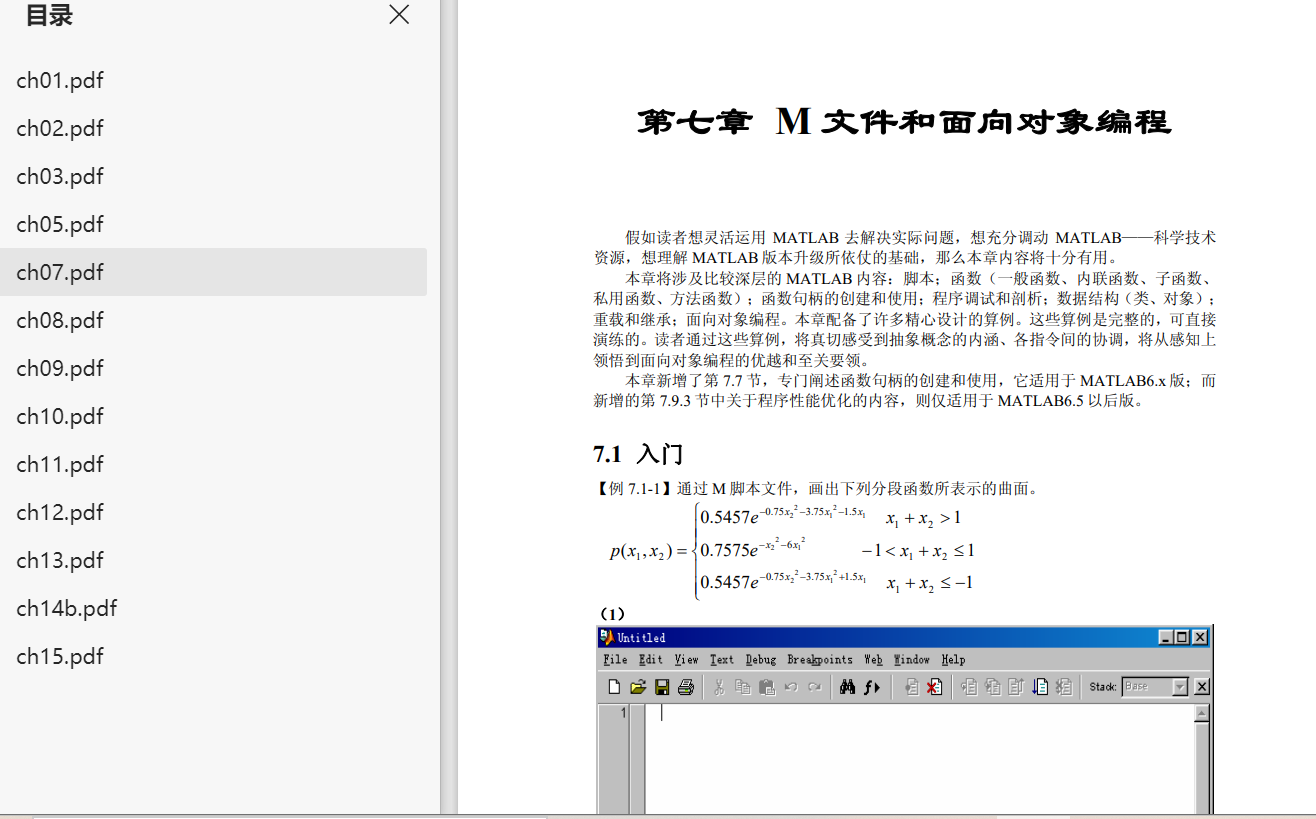This screenshot has width=1316, height=819.
Task: Click the blue arrow Continue icon
Action: point(1040,687)
